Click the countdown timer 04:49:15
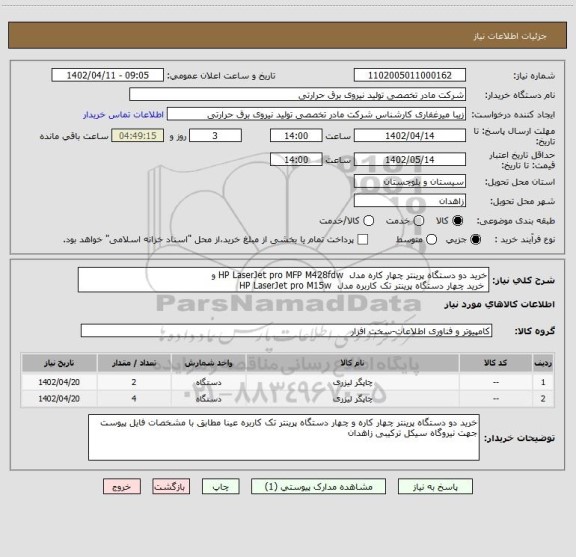The image size is (576, 557). (137, 136)
